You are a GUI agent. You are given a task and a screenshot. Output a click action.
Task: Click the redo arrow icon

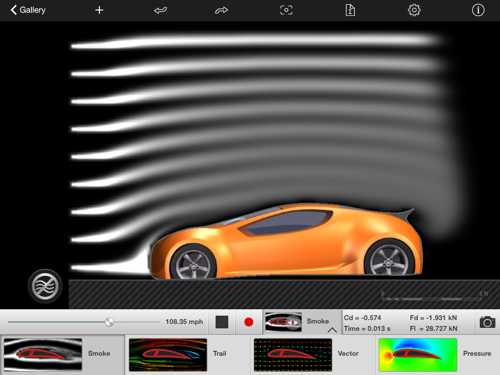tap(222, 11)
